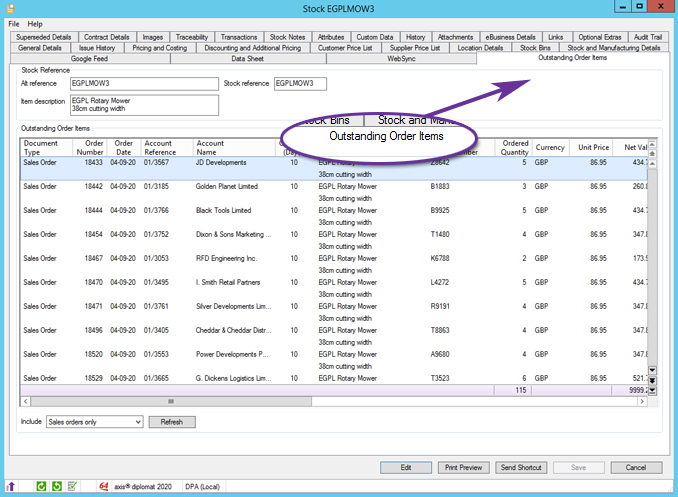Select the Golden Planet Limited order row
This screenshot has height=497, width=678.
point(334,192)
